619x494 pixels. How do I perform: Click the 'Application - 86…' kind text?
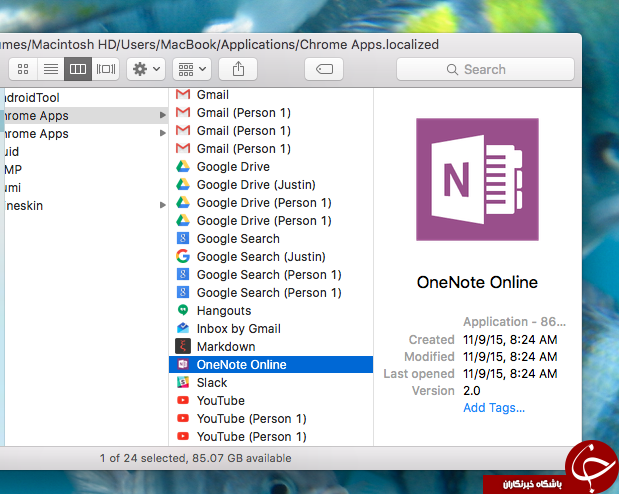tap(515, 322)
